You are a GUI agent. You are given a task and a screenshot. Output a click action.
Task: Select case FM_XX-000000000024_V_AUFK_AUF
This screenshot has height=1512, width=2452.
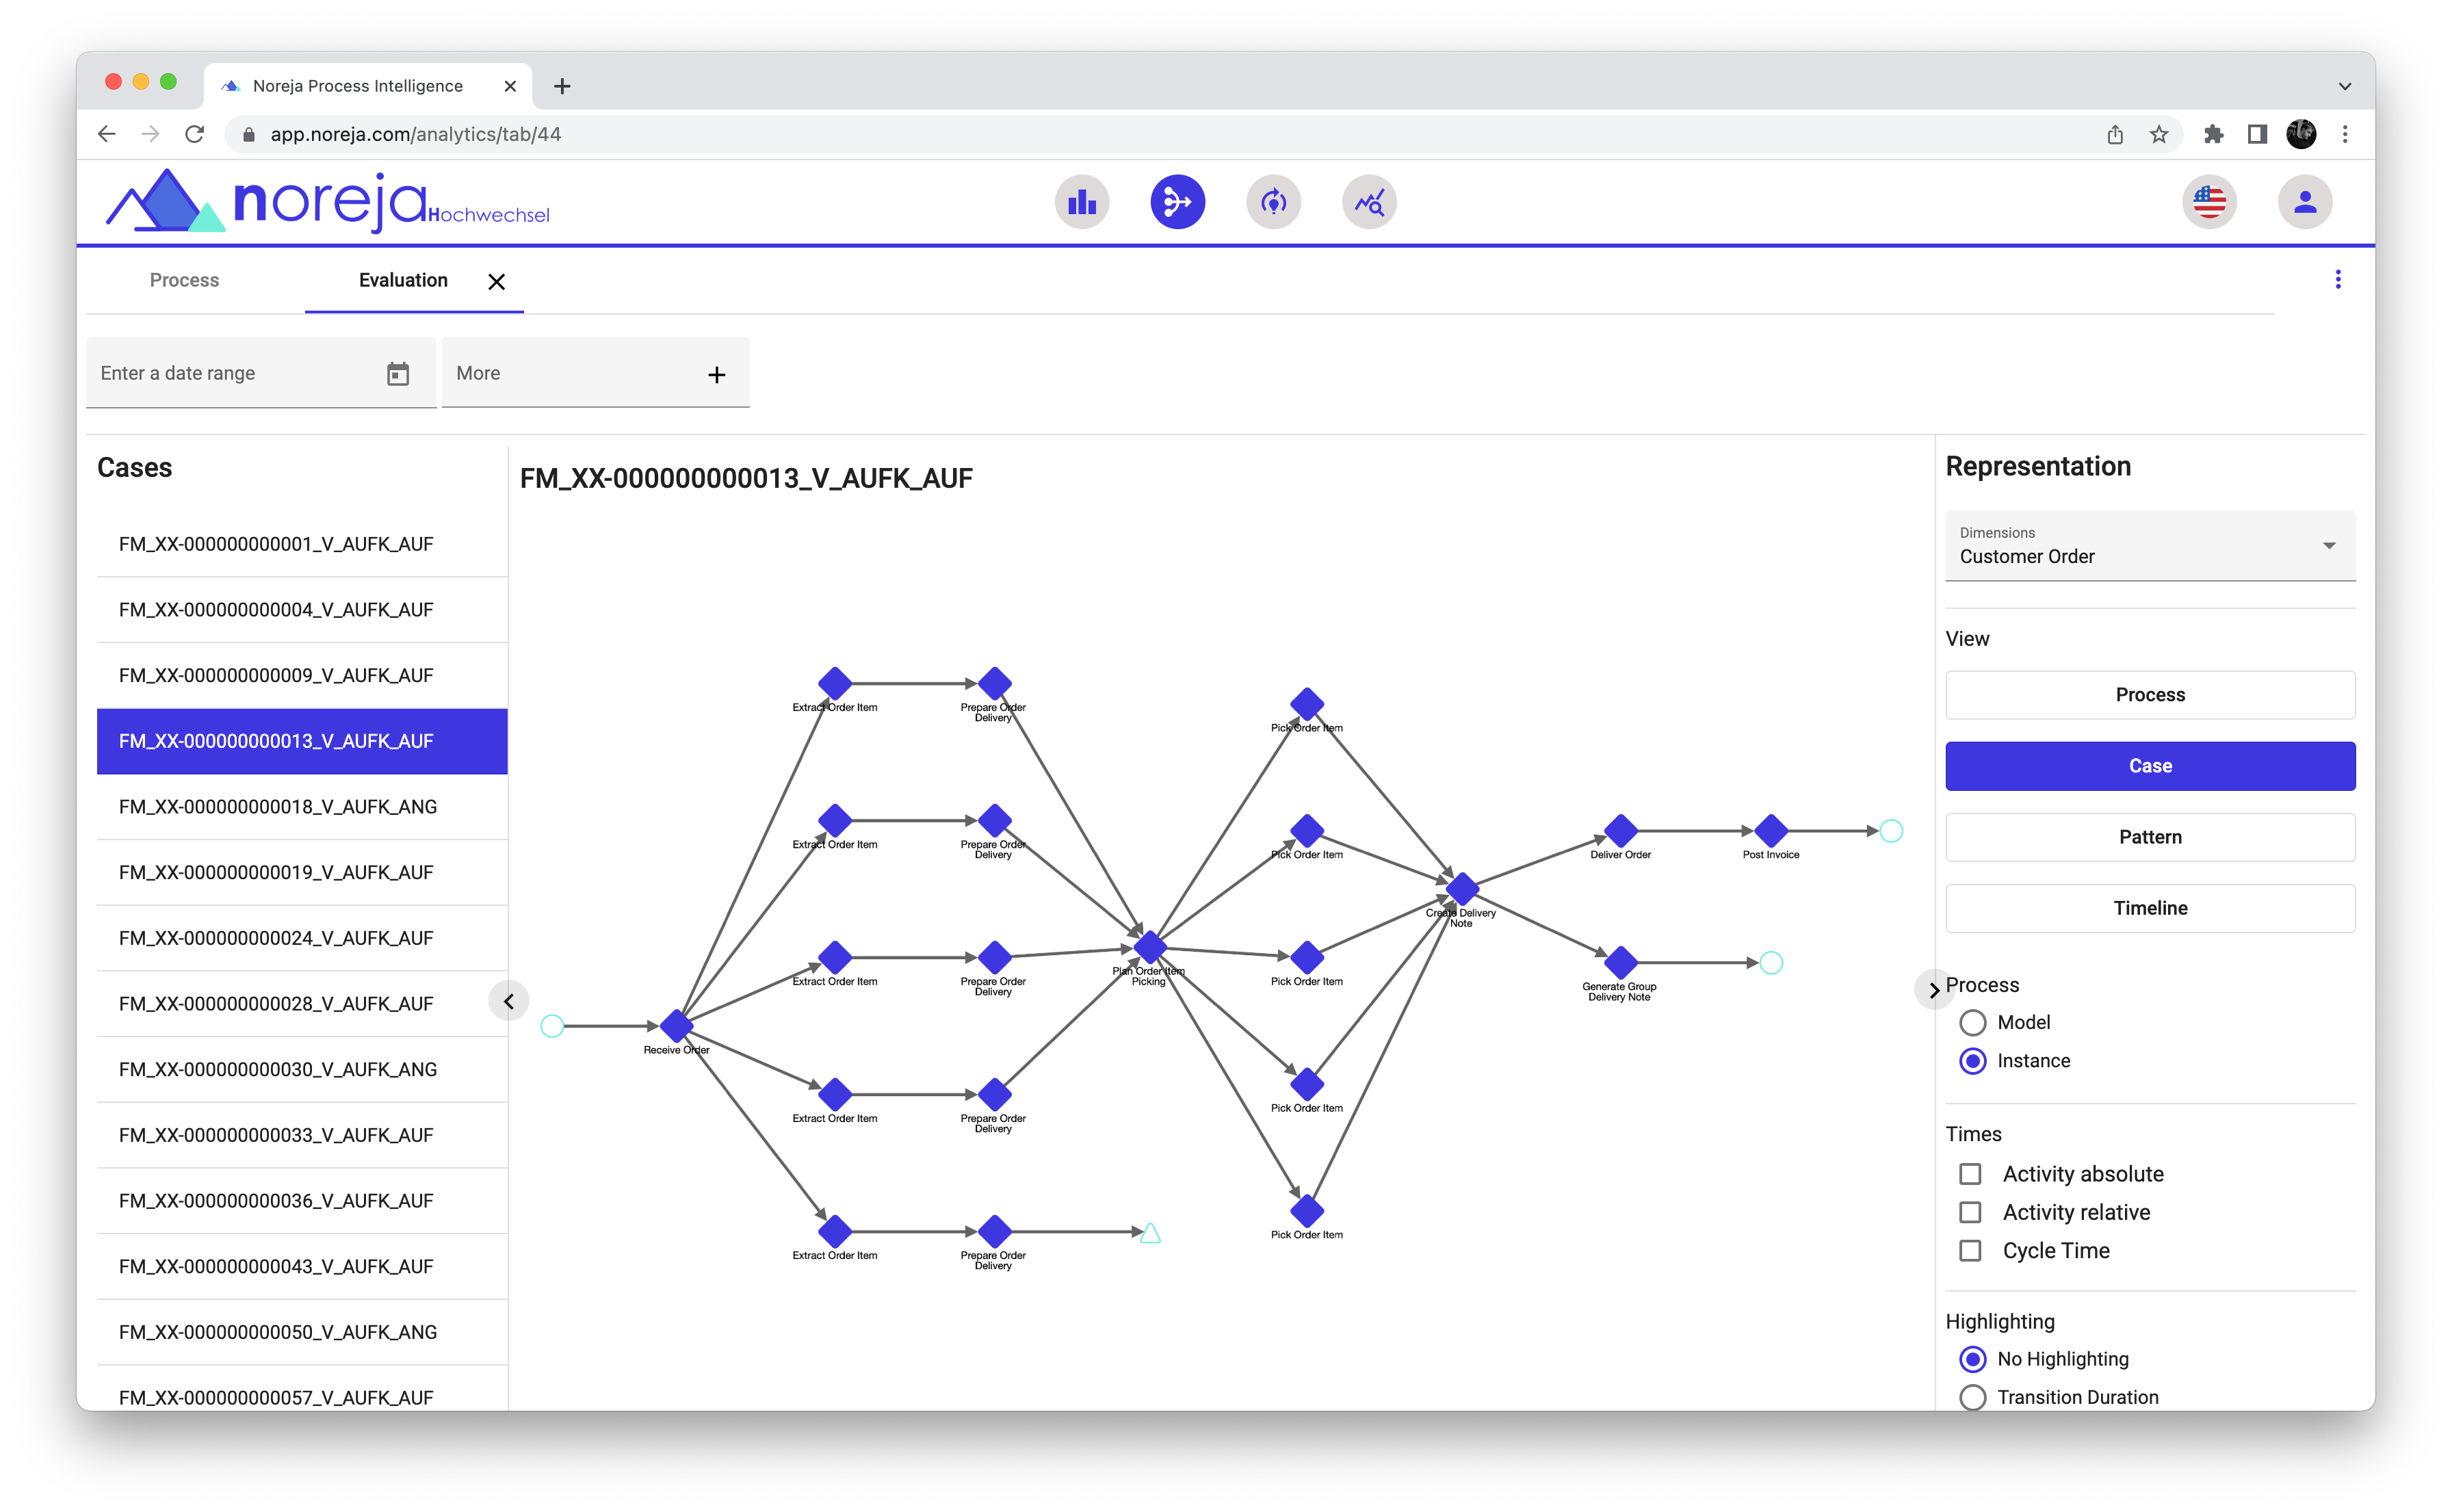pyautogui.click(x=276, y=938)
